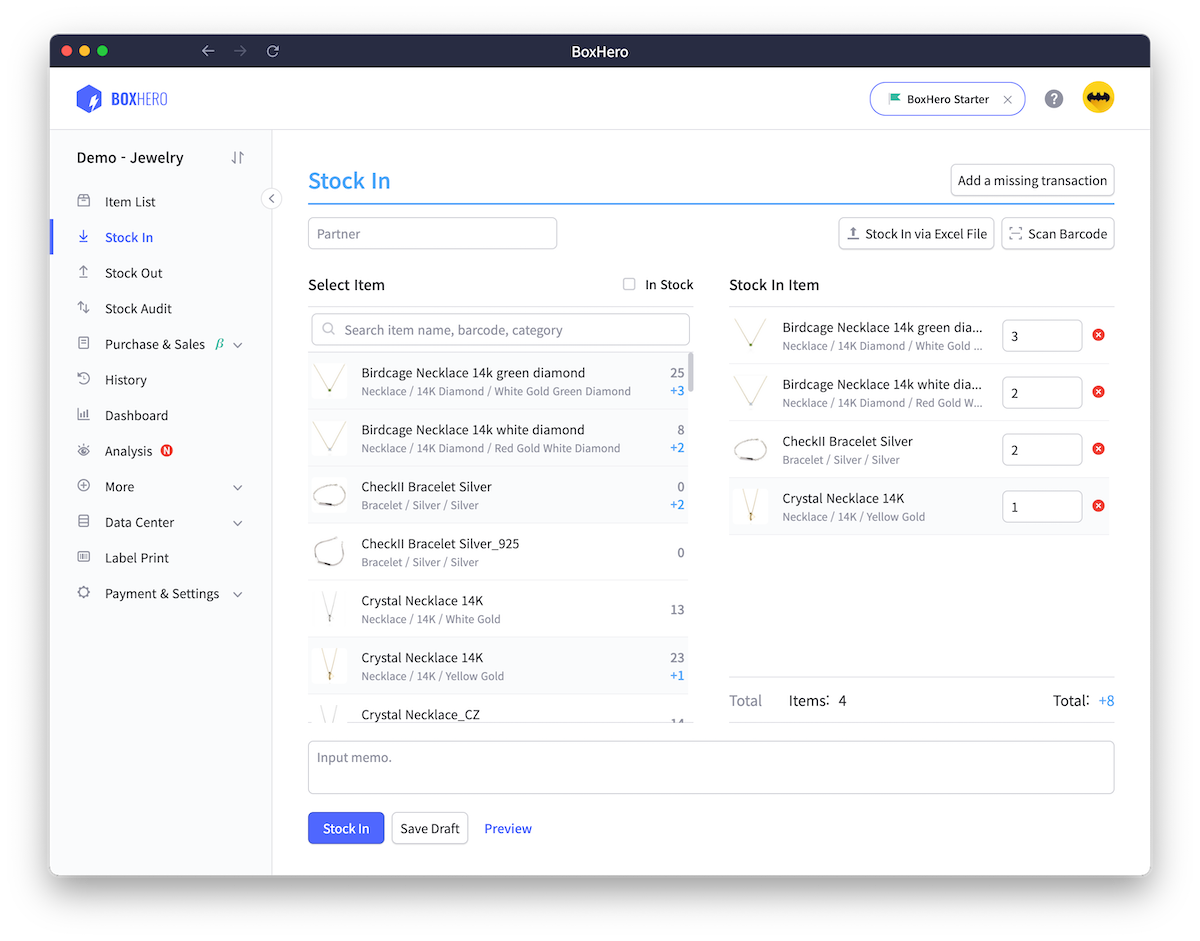Select Stock Out in the sidebar menu
Viewport: 1200px width, 941px height.
(x=132, y=272)
